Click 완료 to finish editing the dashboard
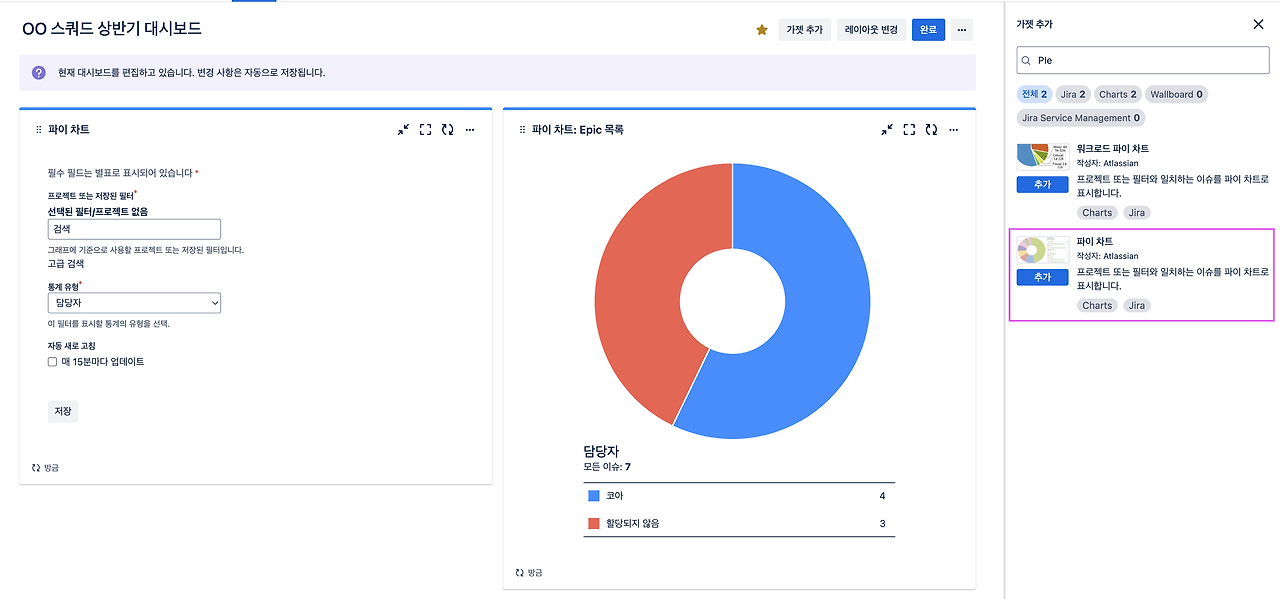 (927, 30)
